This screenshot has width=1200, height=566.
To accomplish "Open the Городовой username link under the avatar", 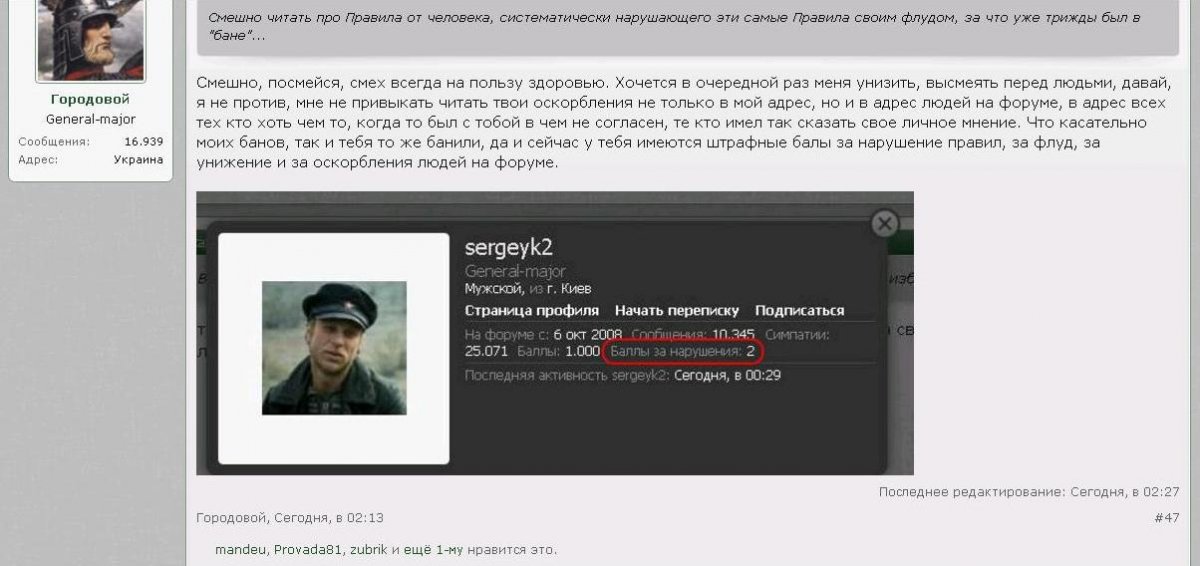I will (x=90, y=100).
